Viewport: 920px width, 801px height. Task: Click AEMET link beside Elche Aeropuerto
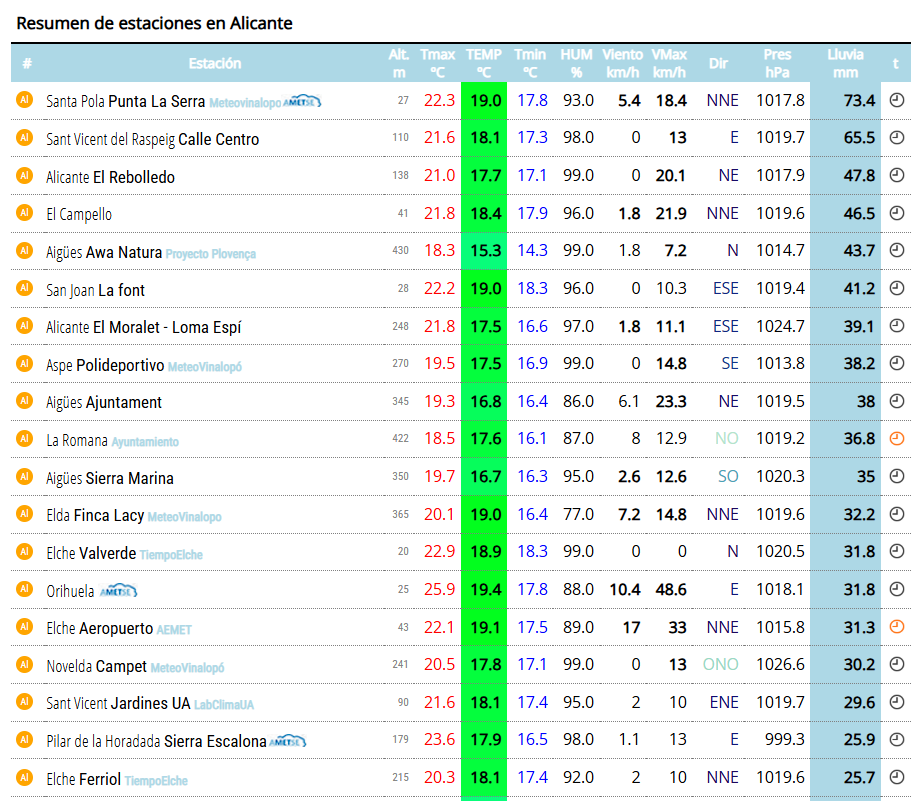[174, 630]
